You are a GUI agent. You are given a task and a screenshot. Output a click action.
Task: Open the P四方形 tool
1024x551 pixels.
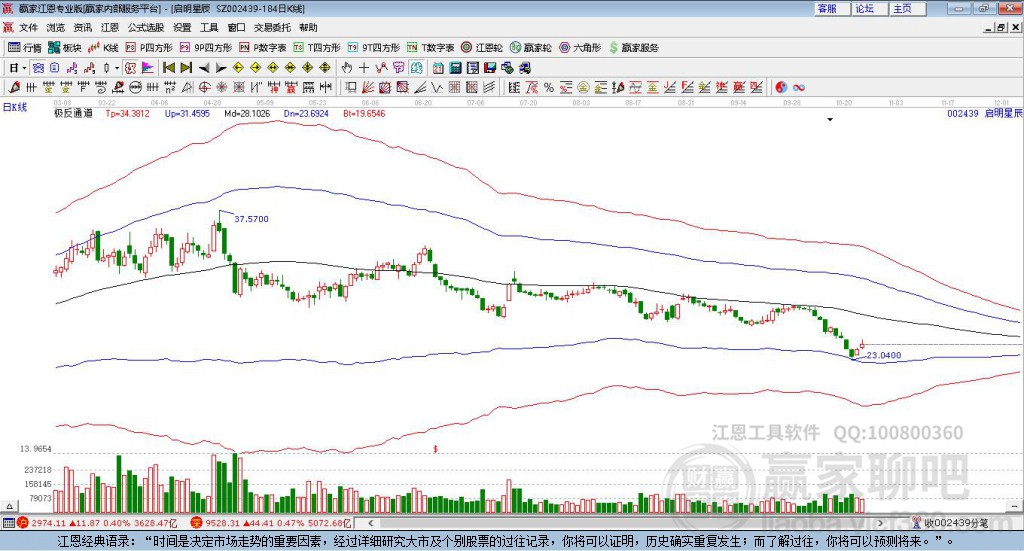click(148, 48)
